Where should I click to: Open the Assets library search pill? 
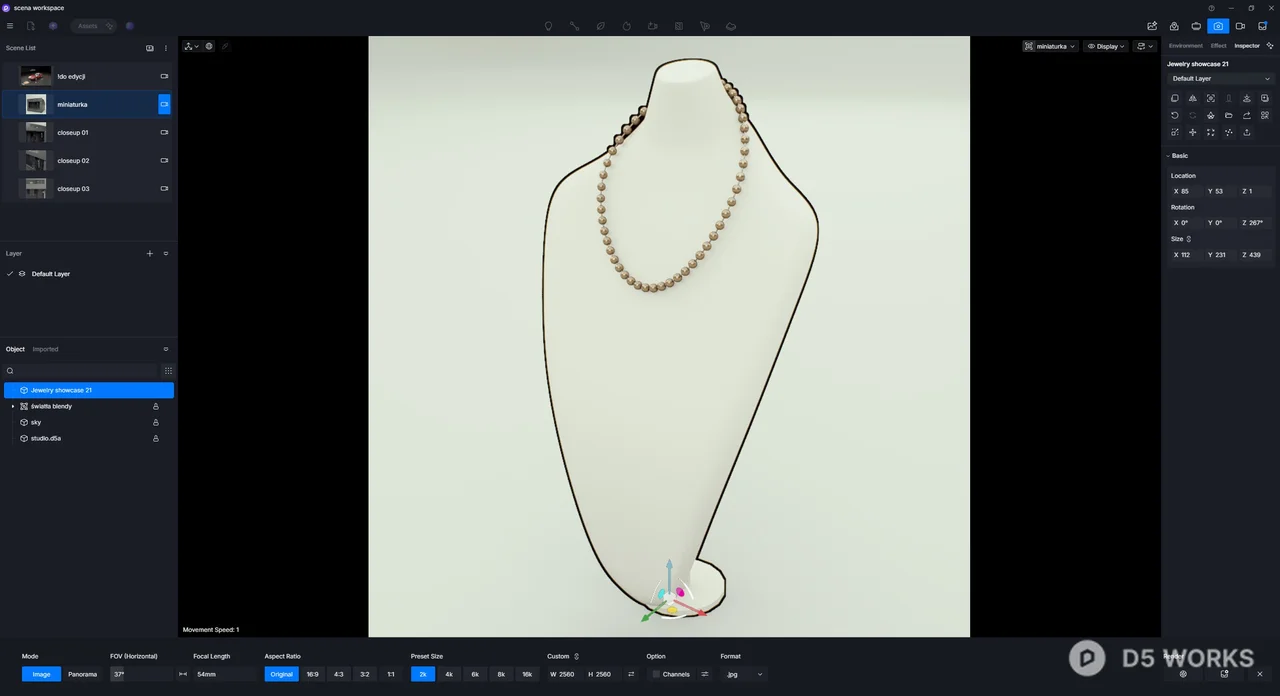coord(94,26)
